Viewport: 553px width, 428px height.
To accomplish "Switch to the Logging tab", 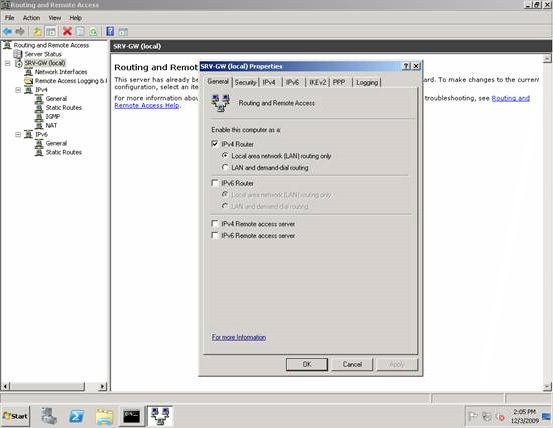I will (x=367, y=82).
